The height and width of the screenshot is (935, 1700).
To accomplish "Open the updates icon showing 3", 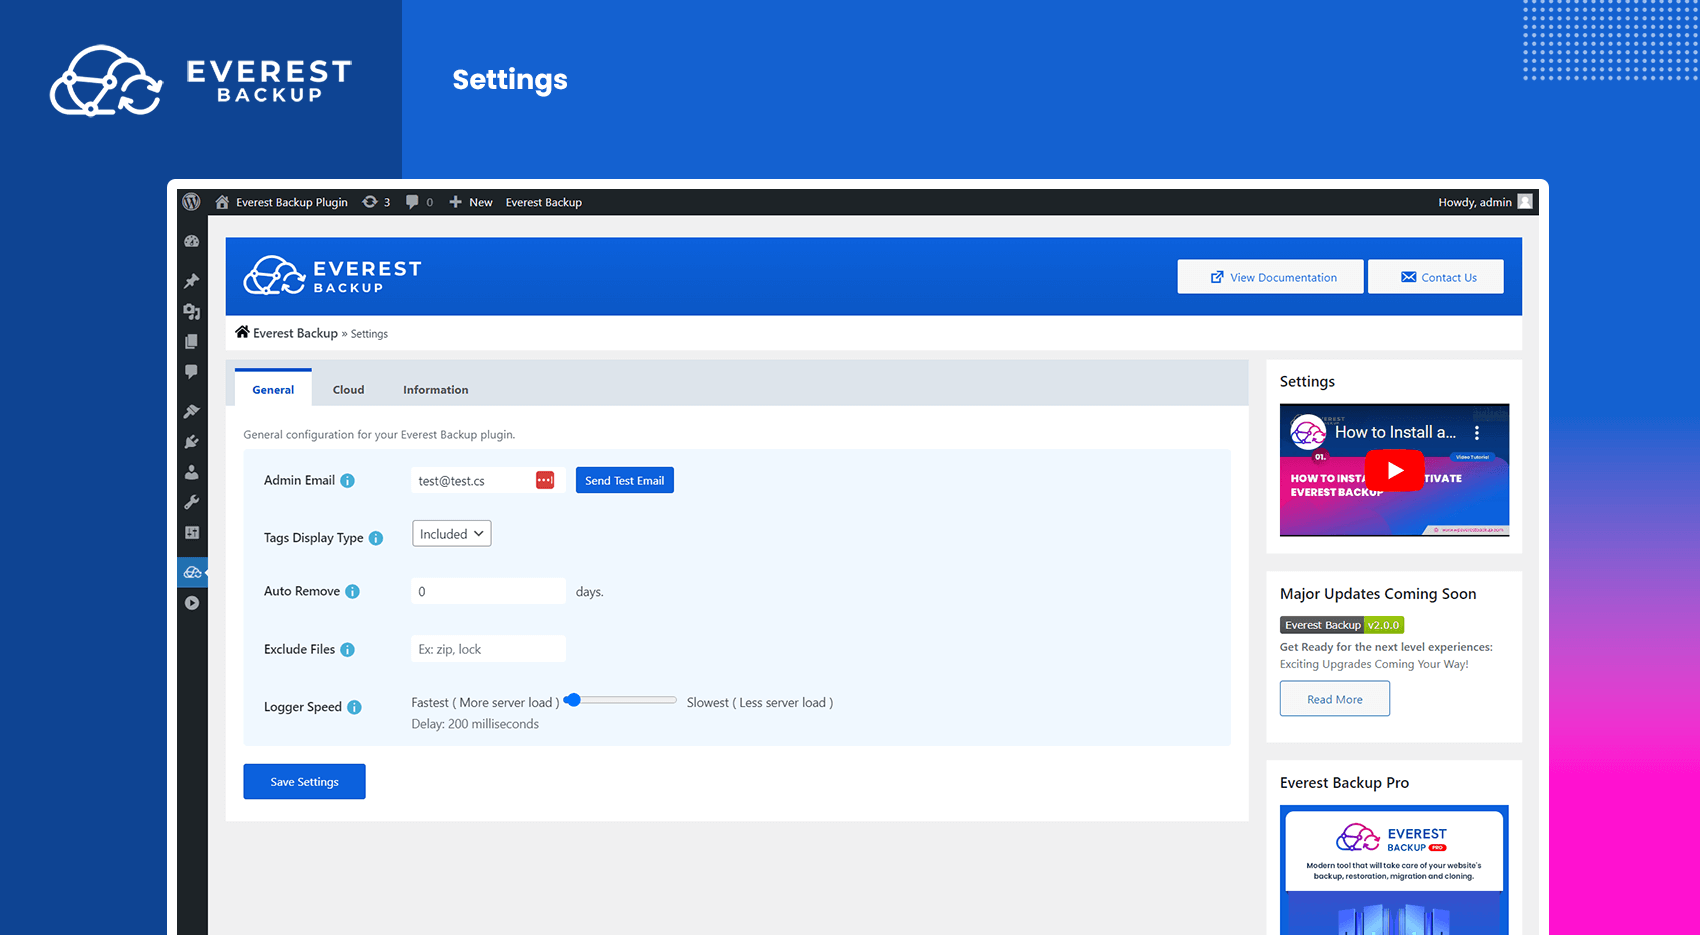I will click(x=370, y=202).
